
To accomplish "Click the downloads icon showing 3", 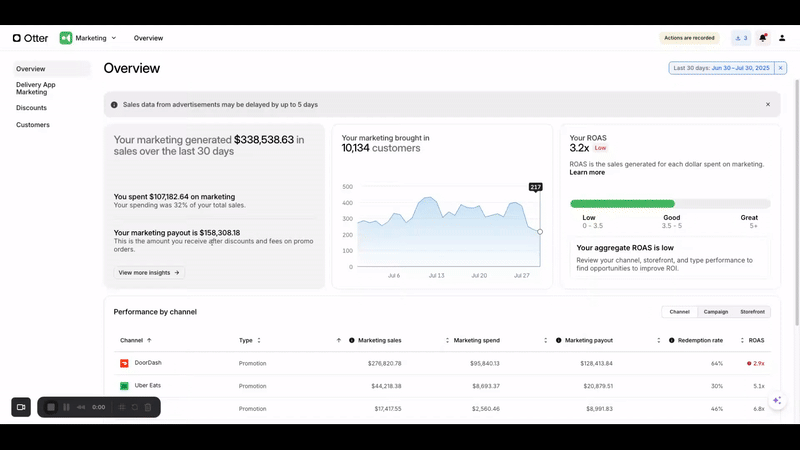I will coord(741,38).
